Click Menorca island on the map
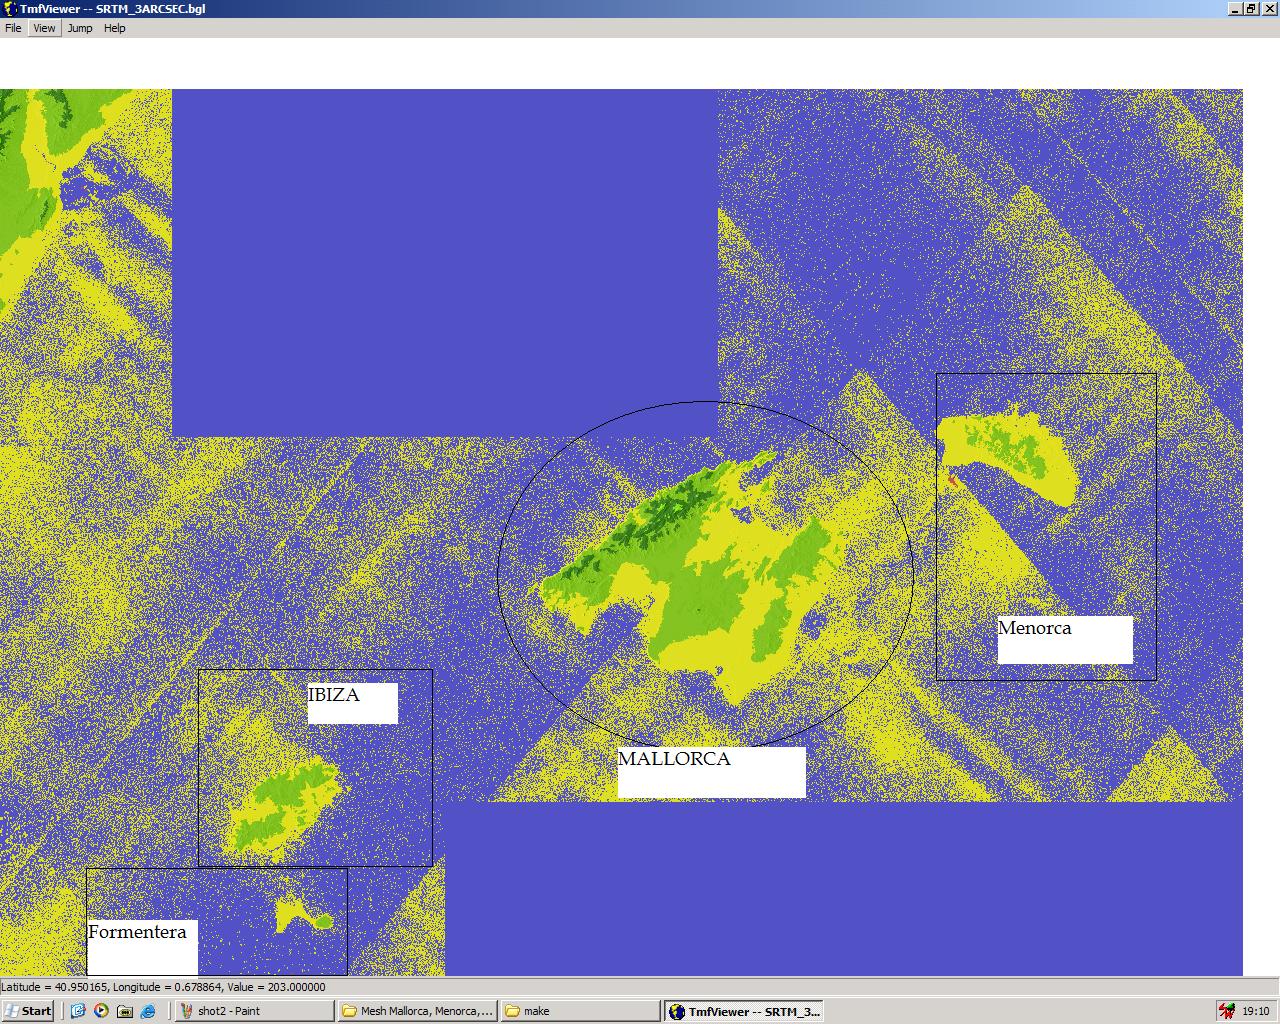Viewport: 1280px width, 1024px height. point(1010,450)
